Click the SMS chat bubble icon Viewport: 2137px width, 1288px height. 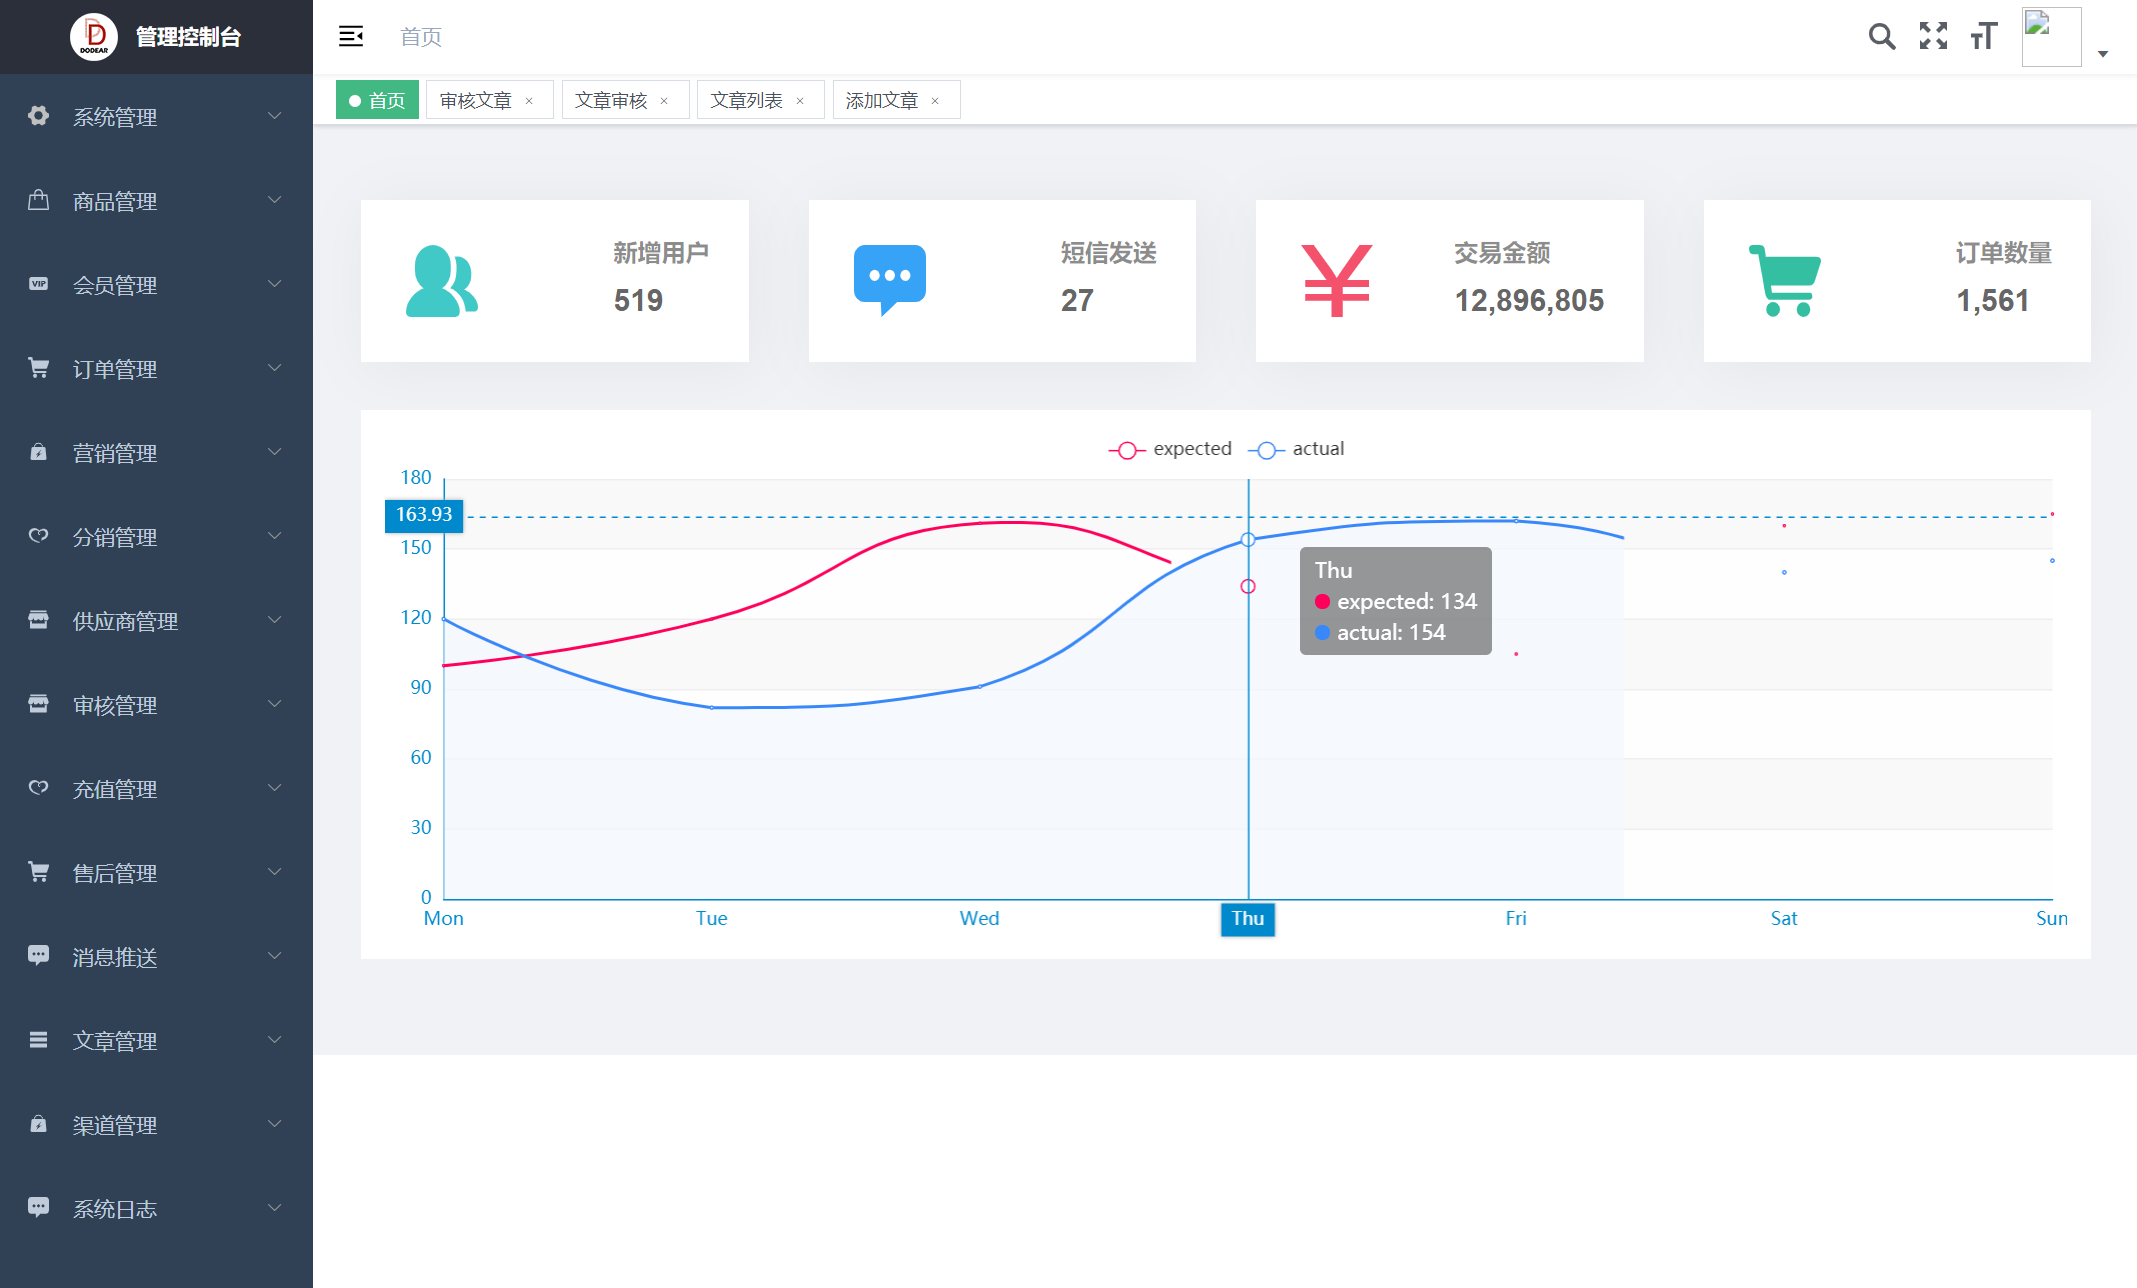click(x=889, y=279)
